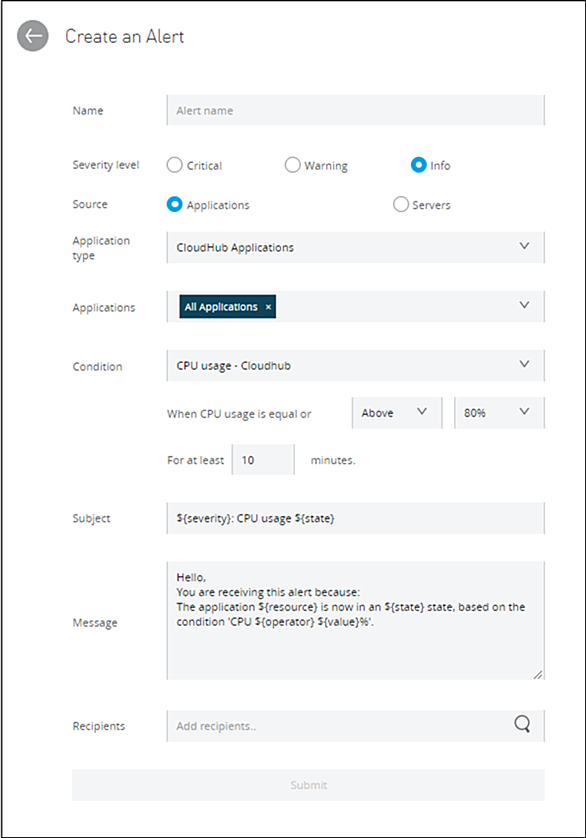
Task: Click inside the Message text area
Action: [x=356, y=620]
